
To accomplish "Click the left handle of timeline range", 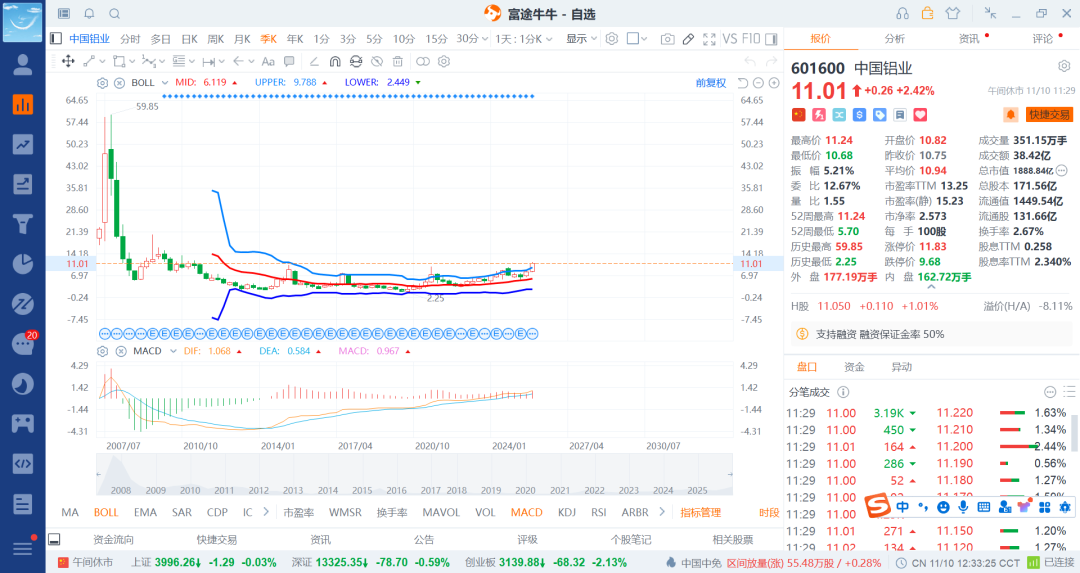I will (x=98, y=474).
